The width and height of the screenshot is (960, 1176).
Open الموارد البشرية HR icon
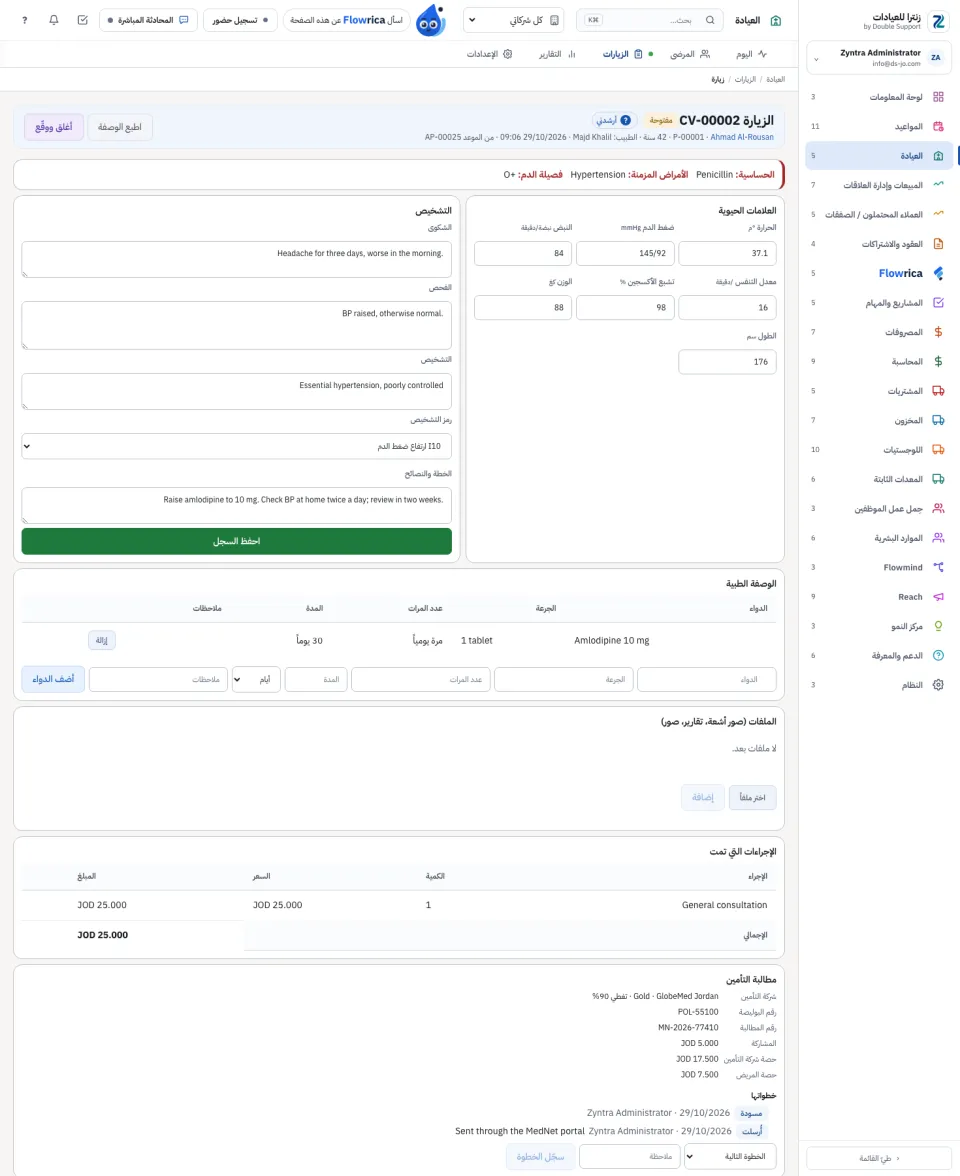[x=938, y=538]
